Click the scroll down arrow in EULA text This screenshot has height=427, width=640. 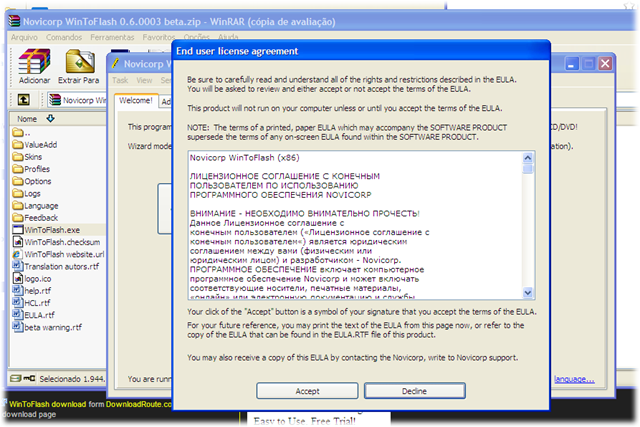tap(528, 292)
